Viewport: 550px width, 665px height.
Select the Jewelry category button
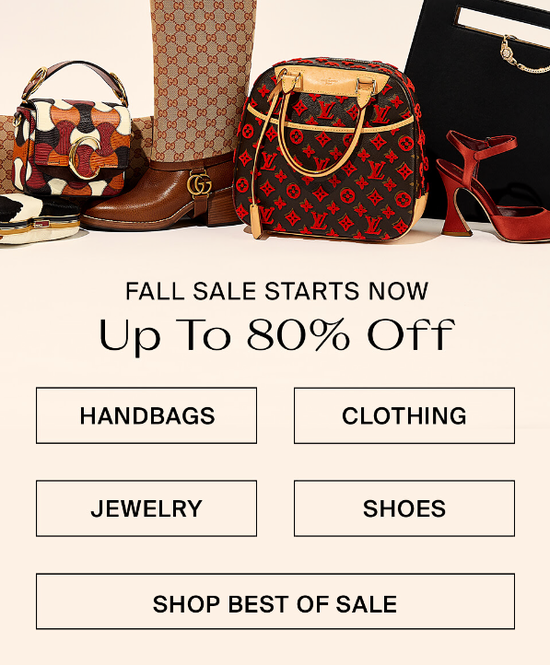tap(146, 508)
